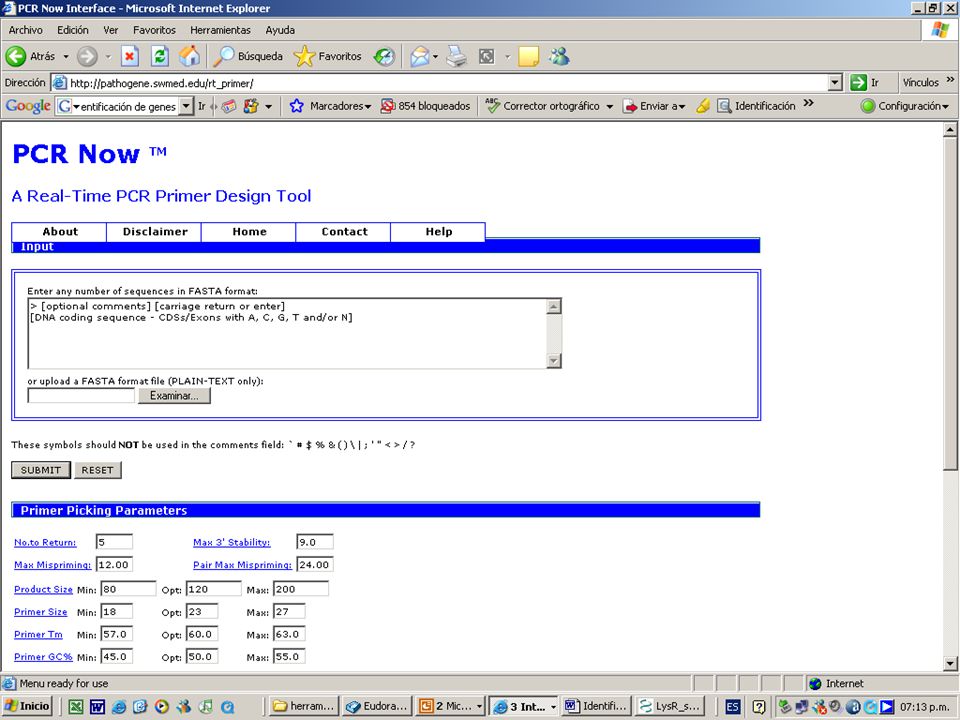This screenshot has height=720, width=960.
Task: Open the Ayuda menu
Action: pyautogui.click(x=280, y=30)
